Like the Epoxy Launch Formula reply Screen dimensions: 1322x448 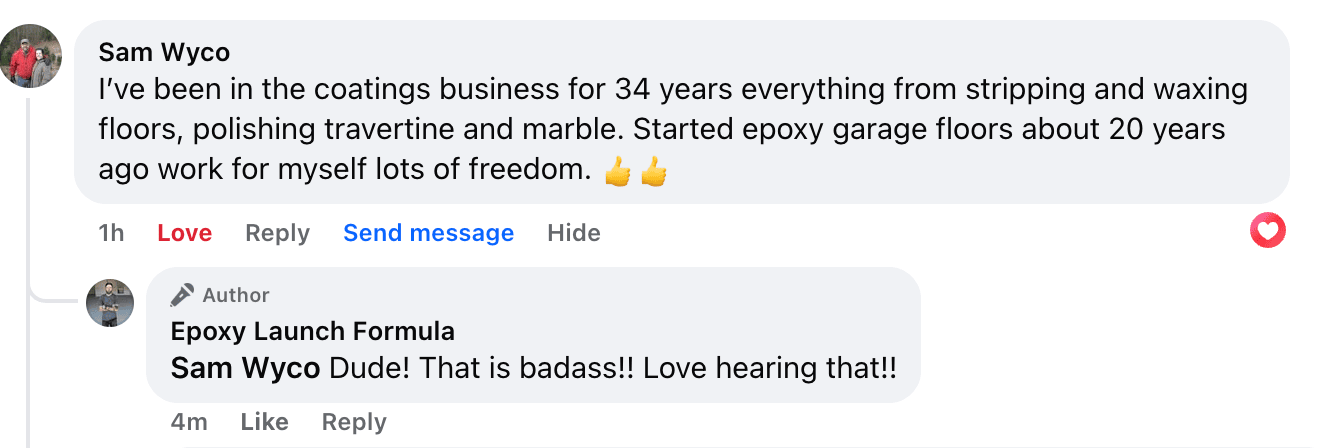(x=264, y=422)
